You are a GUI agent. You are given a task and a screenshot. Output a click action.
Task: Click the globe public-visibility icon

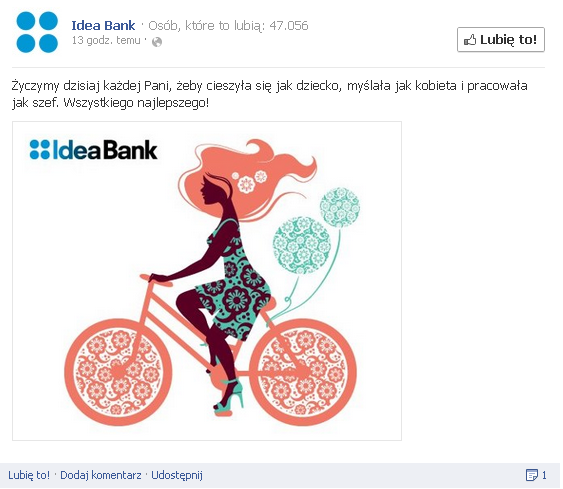(x=157, y=42)
